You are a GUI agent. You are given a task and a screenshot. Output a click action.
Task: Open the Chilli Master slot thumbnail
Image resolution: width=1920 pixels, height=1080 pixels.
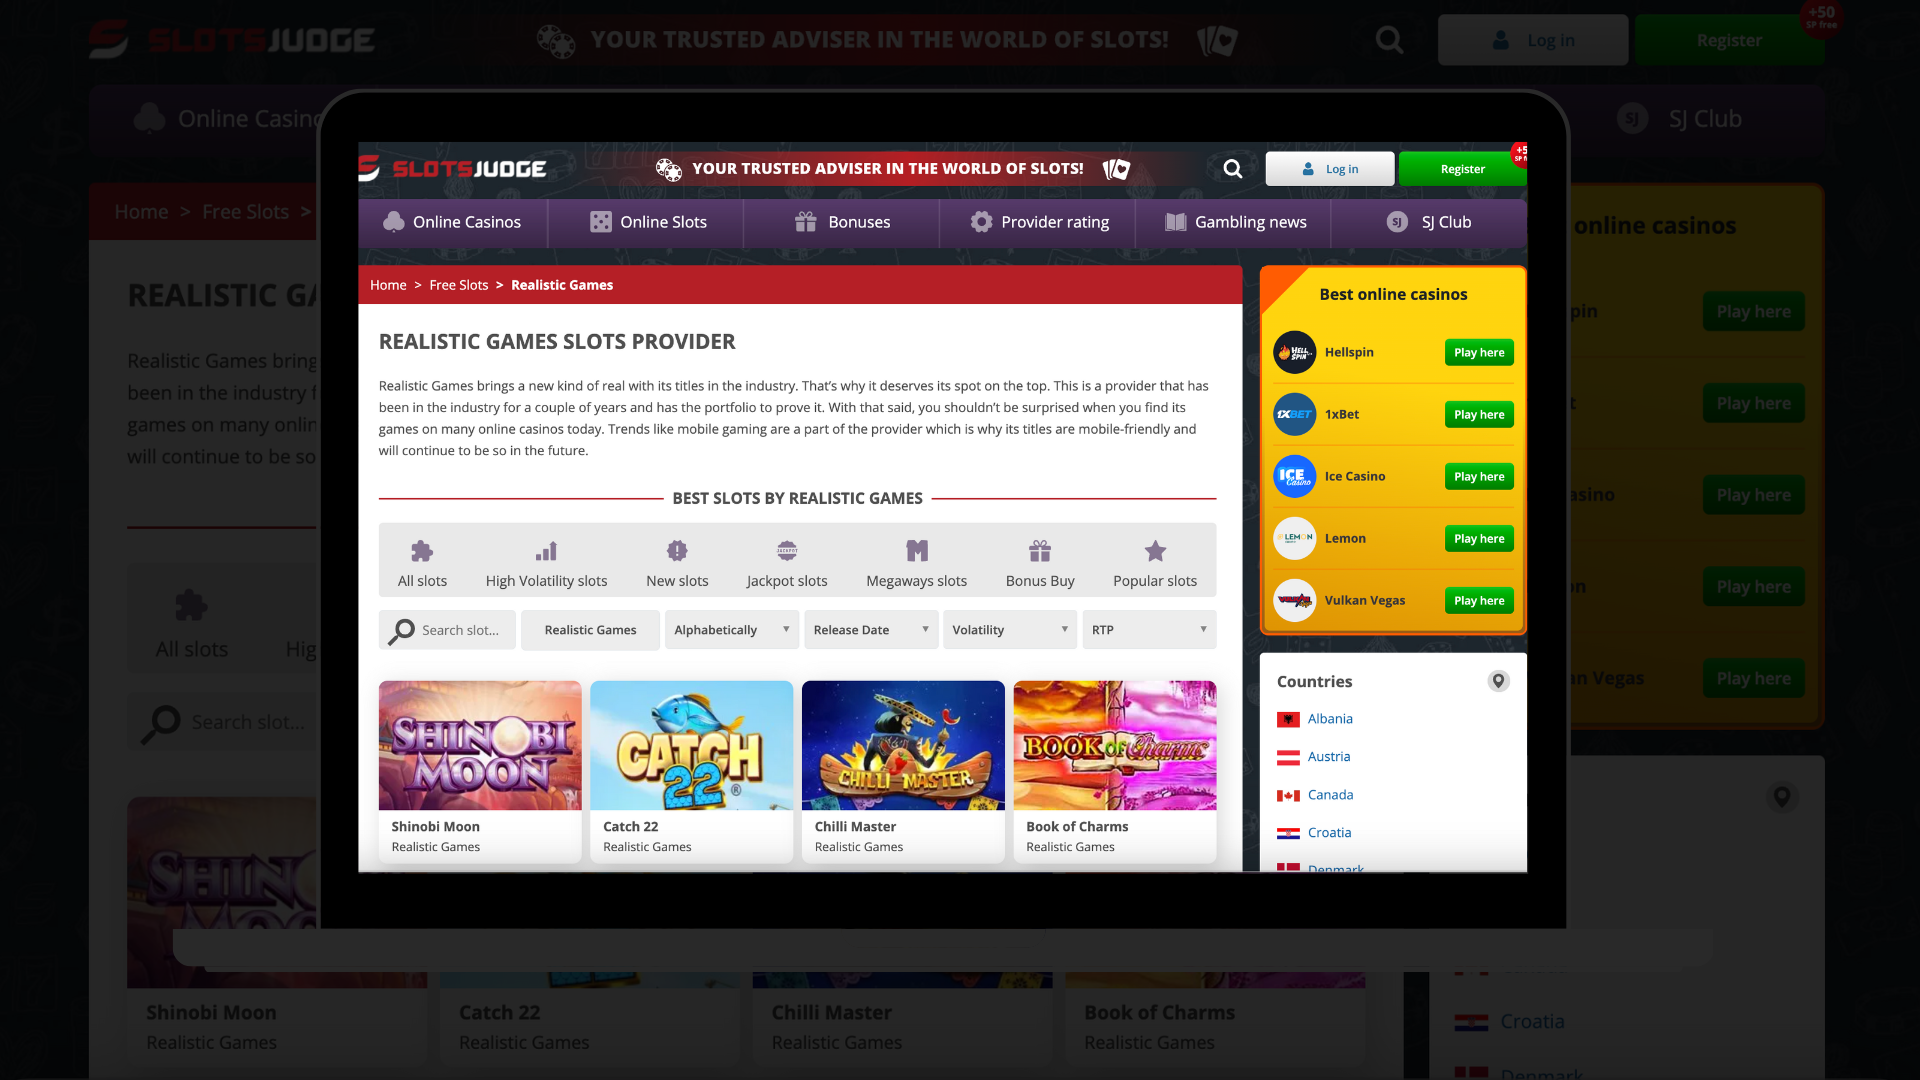[903, 745]
